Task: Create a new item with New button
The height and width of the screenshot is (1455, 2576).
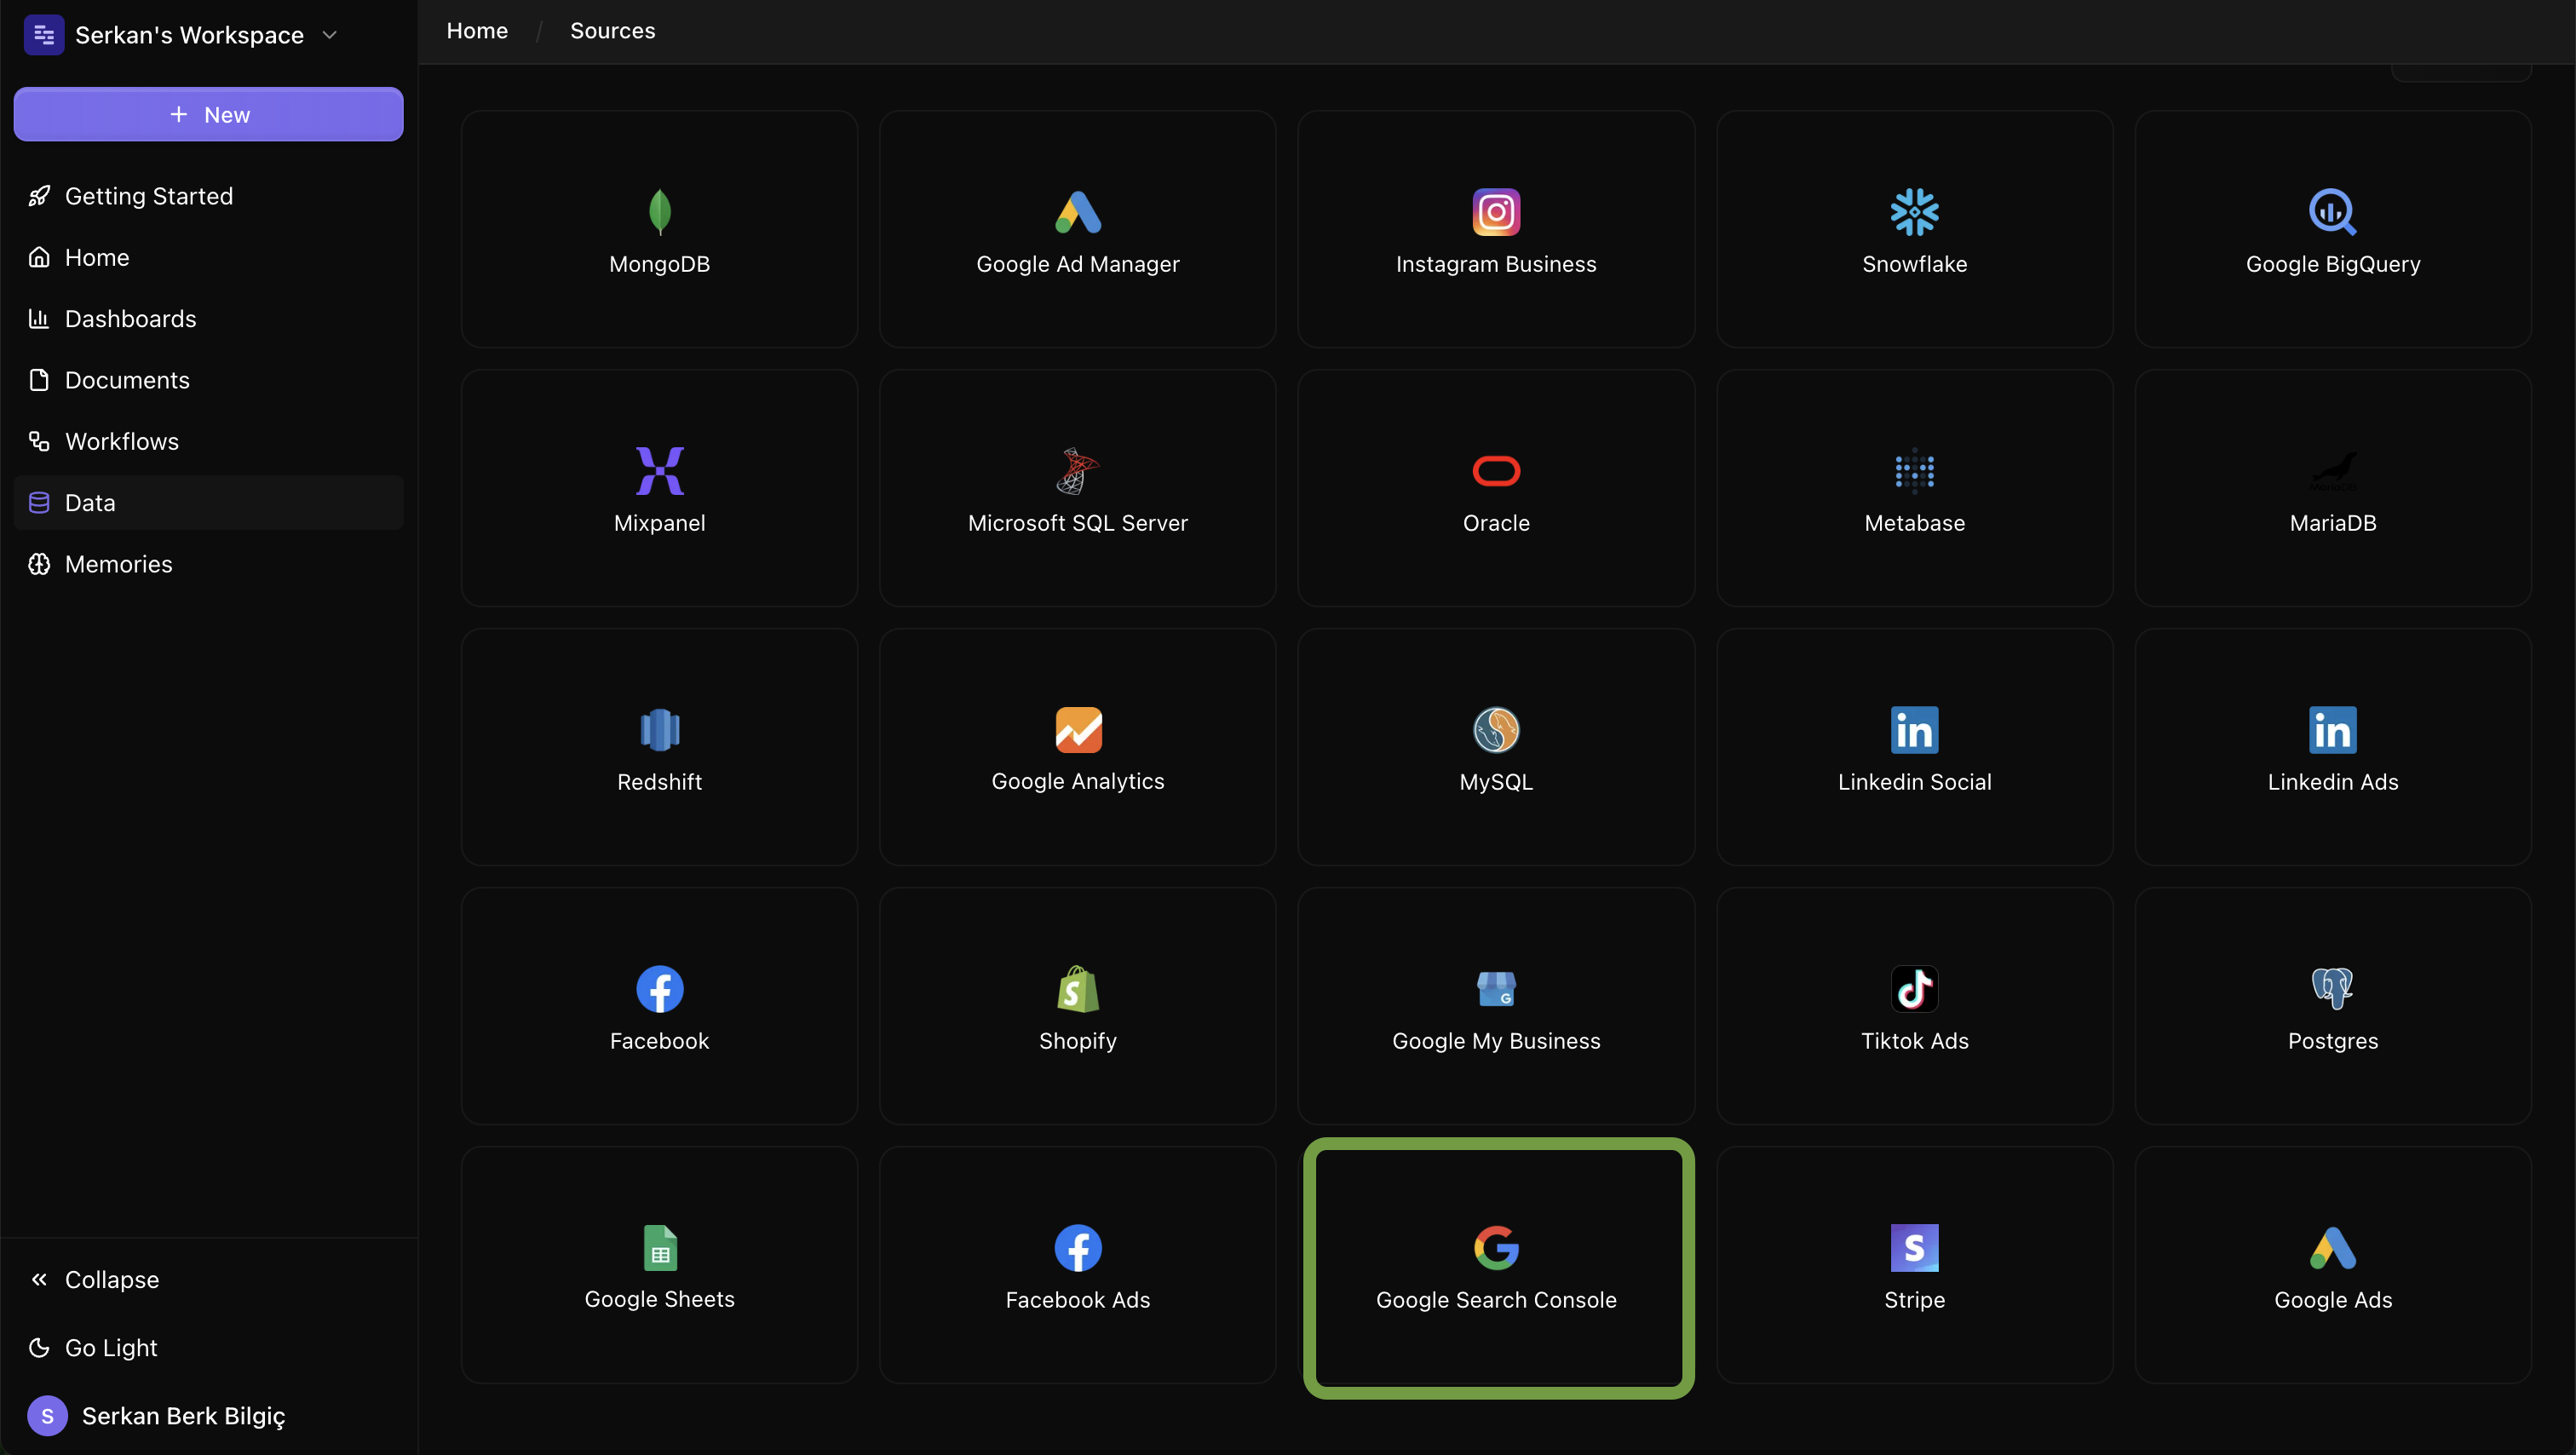Action: click(208, 114)
